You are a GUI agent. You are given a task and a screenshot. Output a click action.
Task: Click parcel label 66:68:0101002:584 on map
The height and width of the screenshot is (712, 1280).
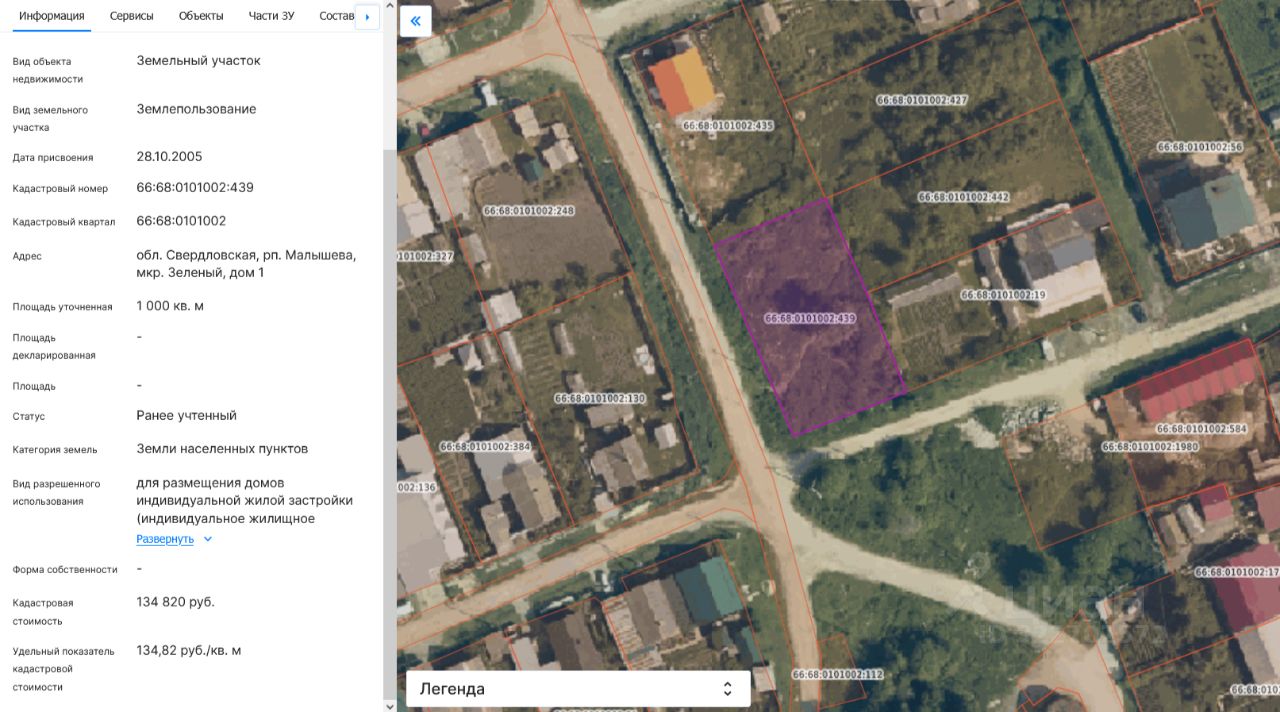[1202, 429]
